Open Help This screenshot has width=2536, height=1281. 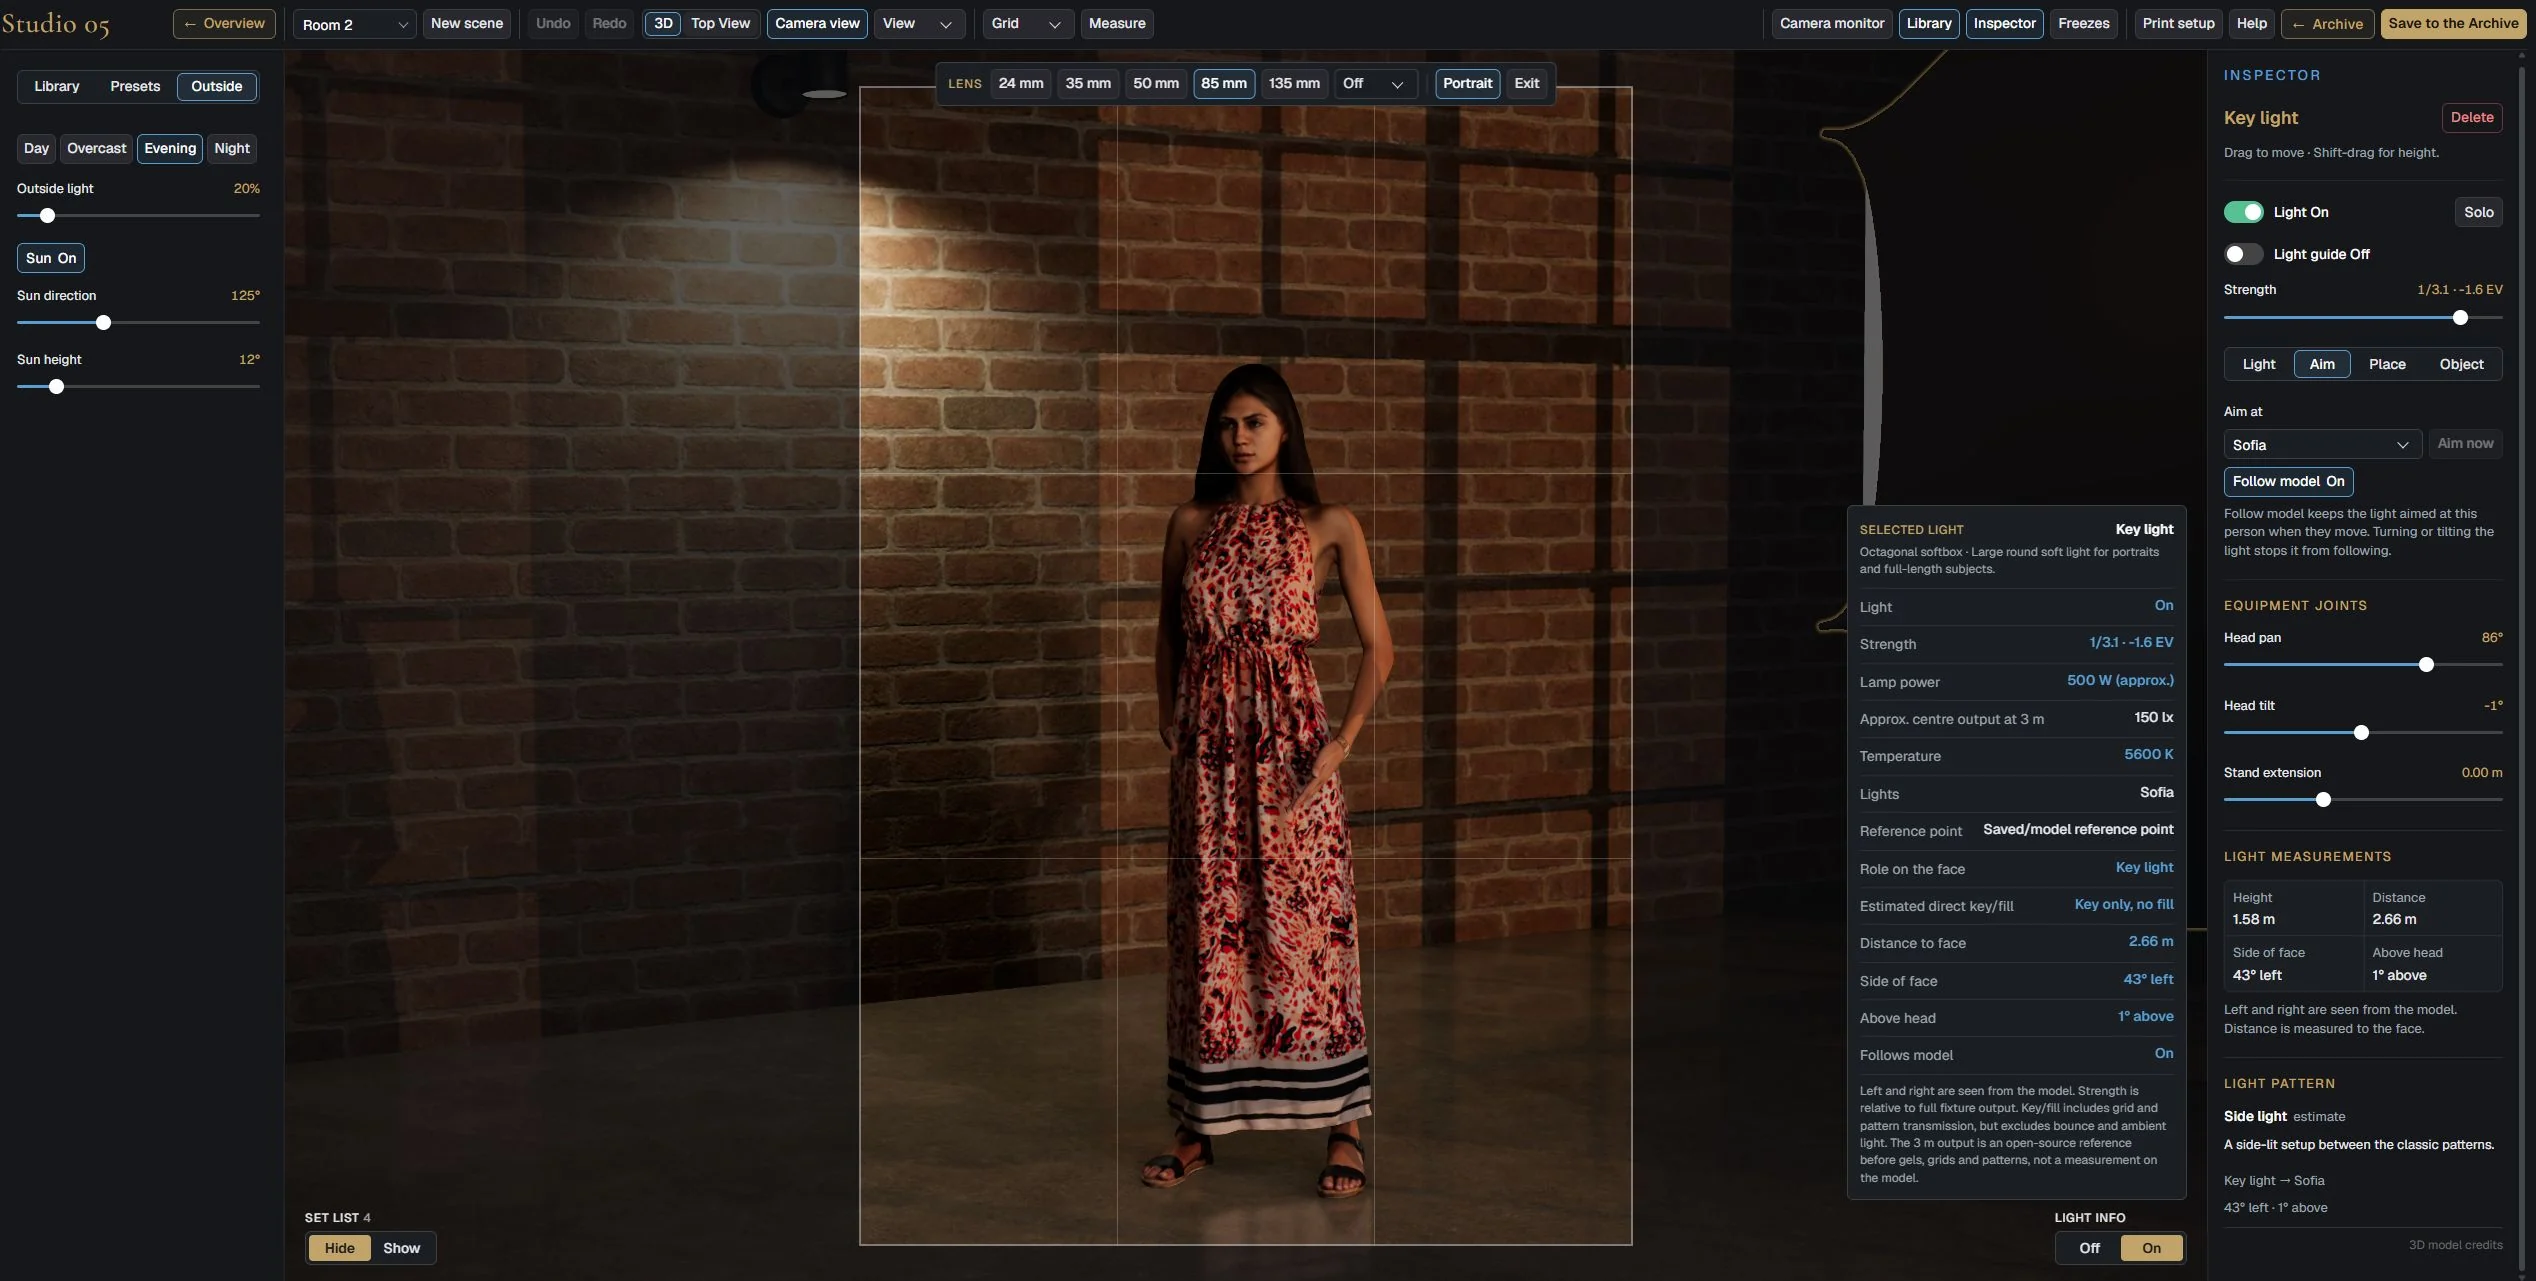click(x=2252, y=24)
